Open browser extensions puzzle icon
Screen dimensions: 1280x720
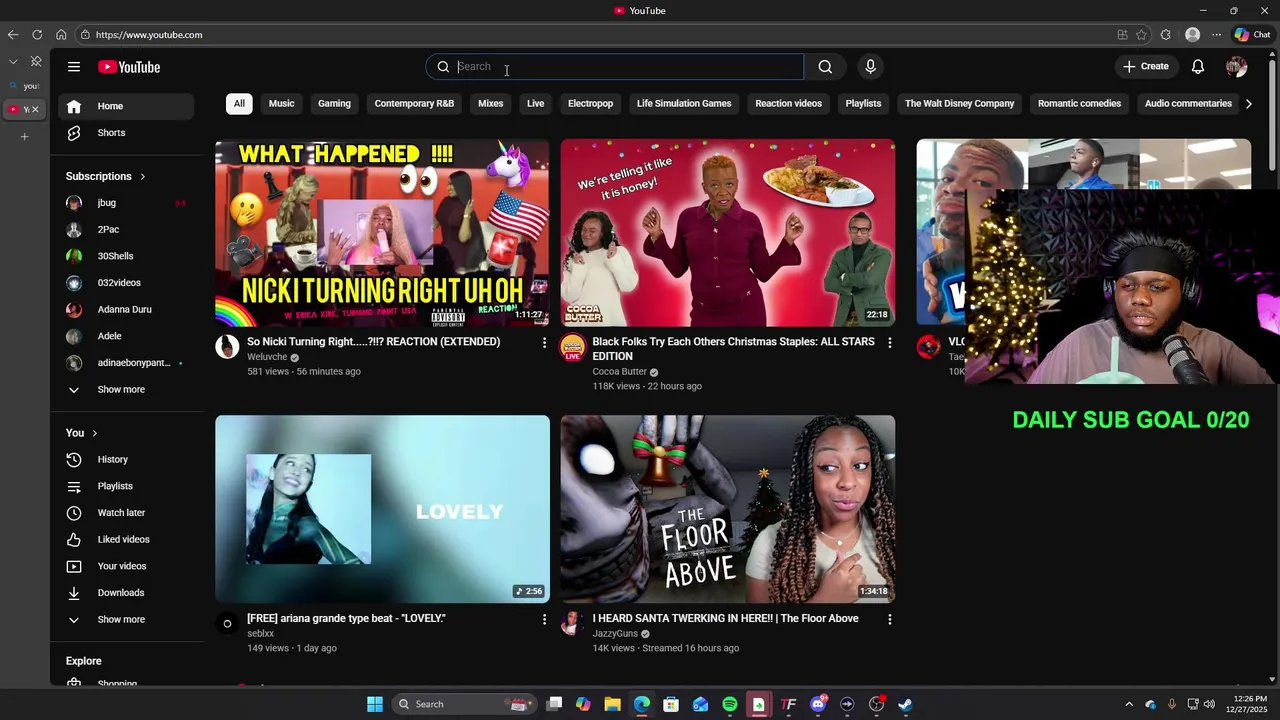tap(1166, 35)
